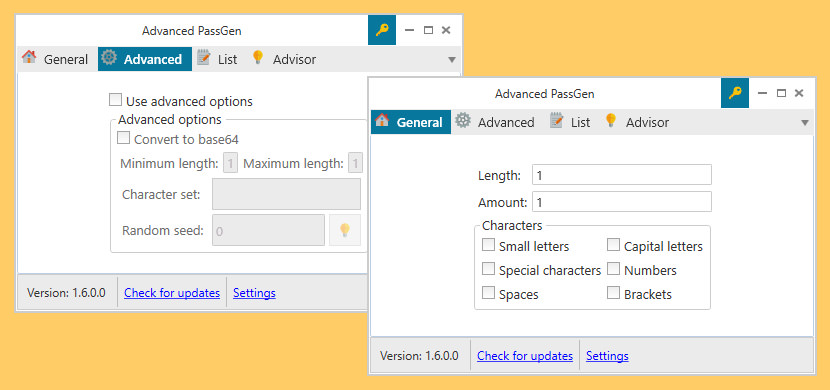830x390 pixels.
Task: Open the Advisor tab in back window
Action: pyautogui.click(x=284, y=59)
